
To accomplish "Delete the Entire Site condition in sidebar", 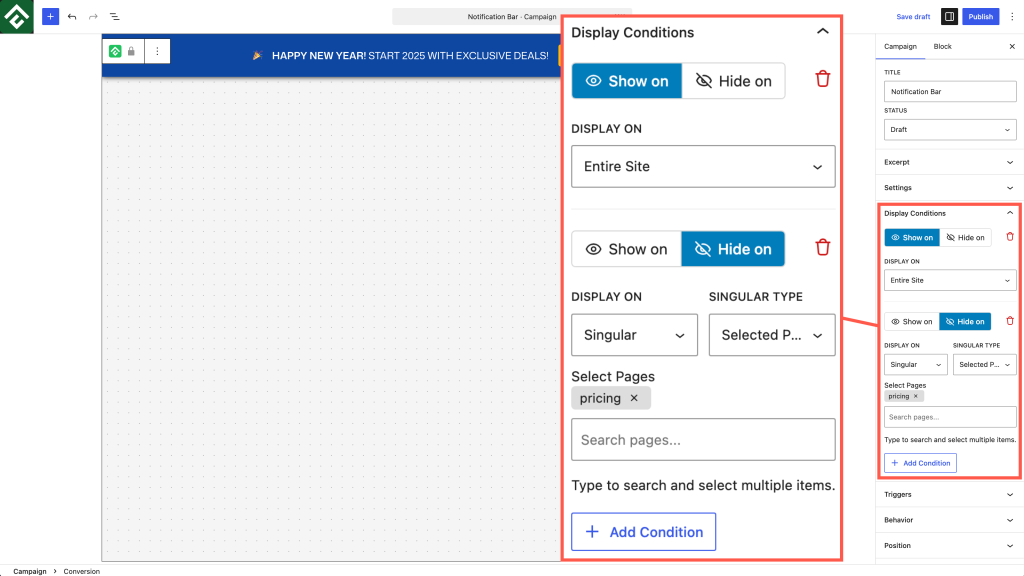I will (1010, 237).
